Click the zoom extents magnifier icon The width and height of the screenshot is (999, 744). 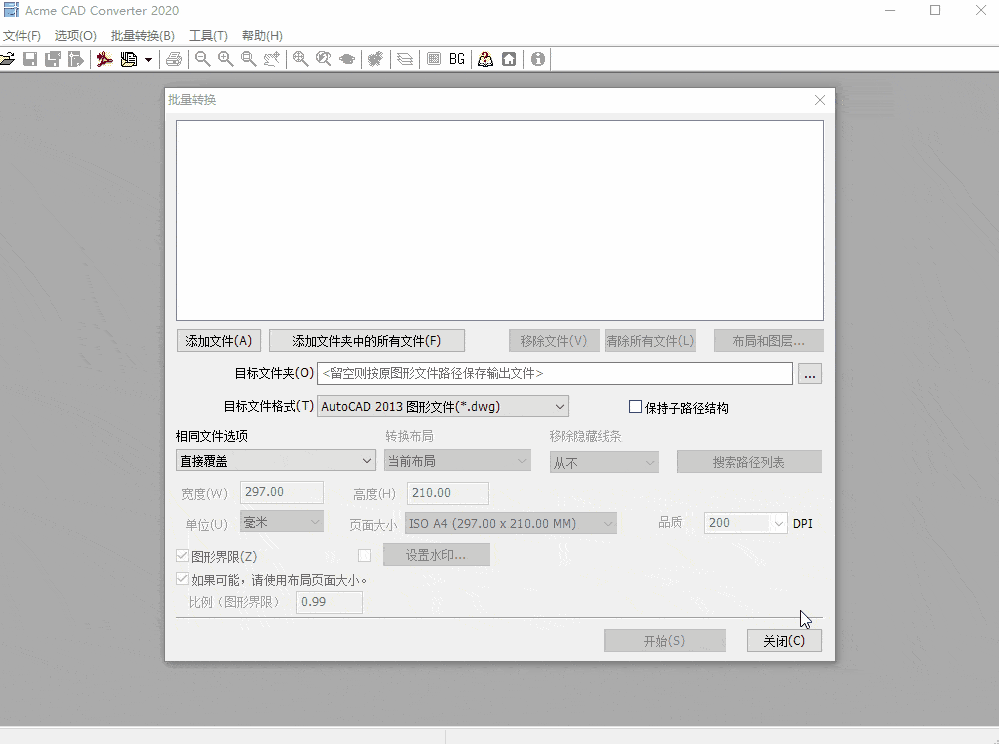pyautogui.click(x=301, y=59)
